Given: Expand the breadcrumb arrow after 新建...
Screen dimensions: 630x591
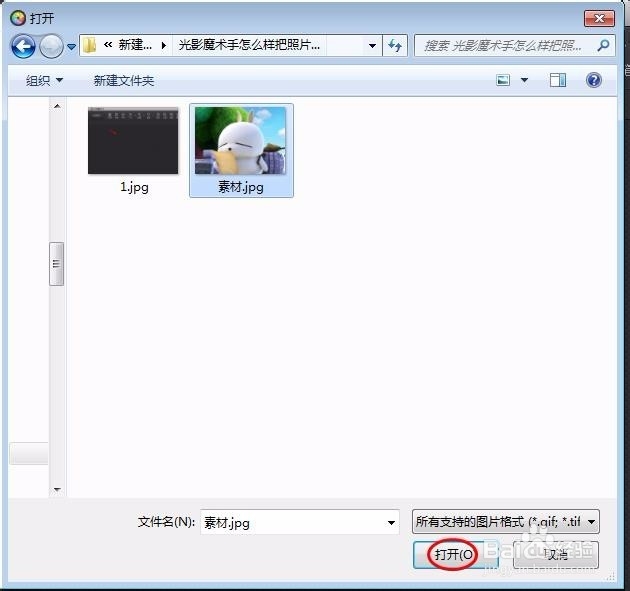Looking at the screenshot, I should coord(164,45).
